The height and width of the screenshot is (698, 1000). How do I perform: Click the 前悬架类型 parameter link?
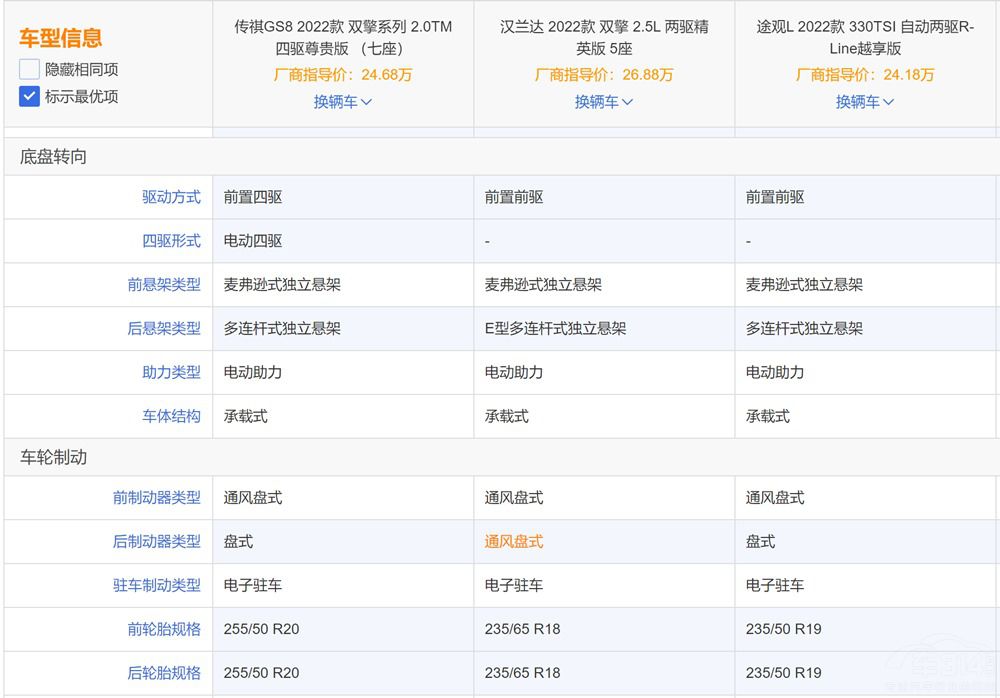click(x=164, y=285)
